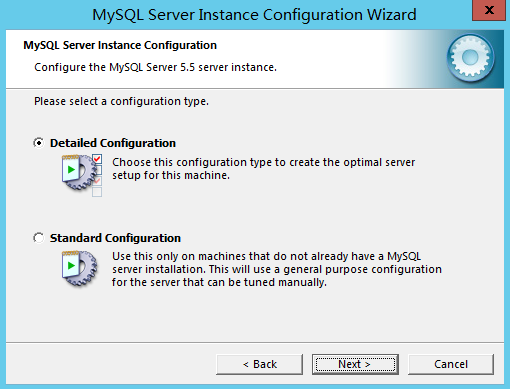Screen dimensions: 510x389
Task: Click the 'MySQL Server Instance Configuration' bold heading
Action: pos(120,45)
